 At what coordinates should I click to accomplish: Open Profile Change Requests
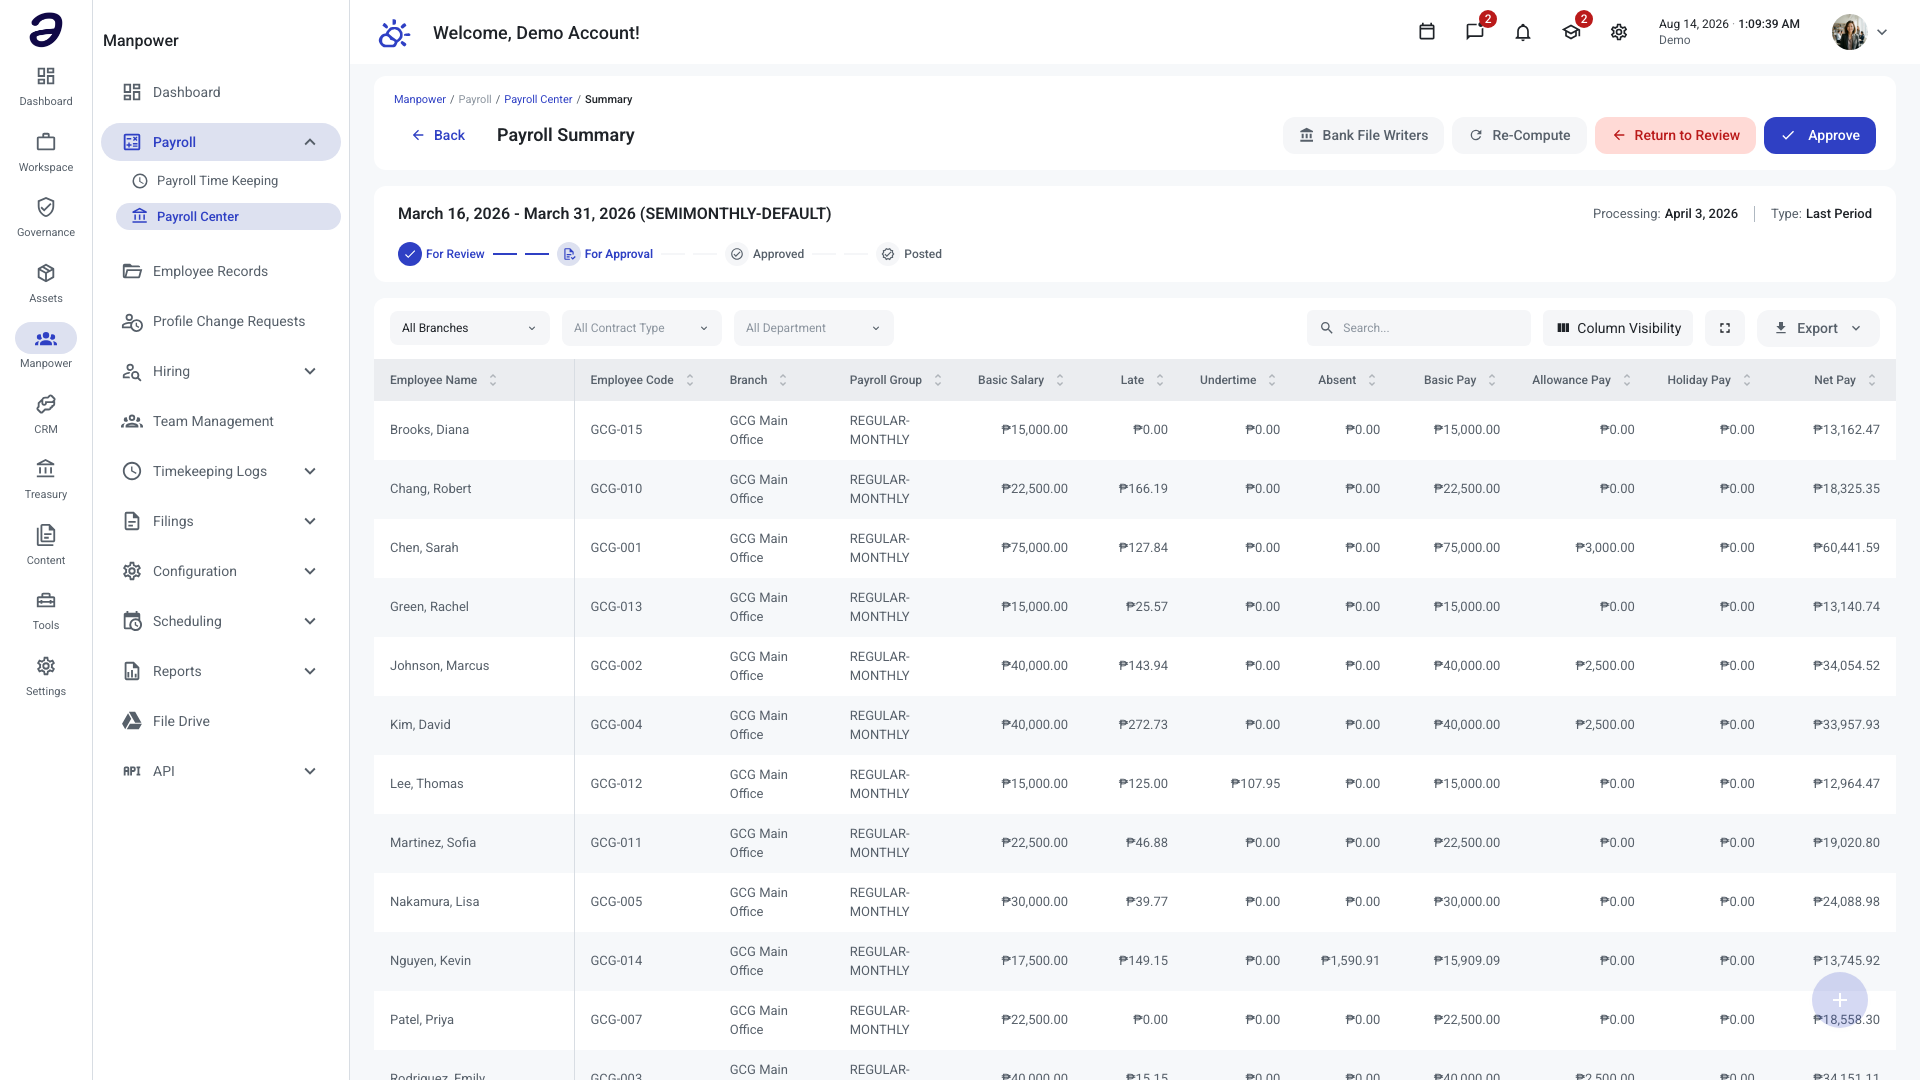click(220, 321)
